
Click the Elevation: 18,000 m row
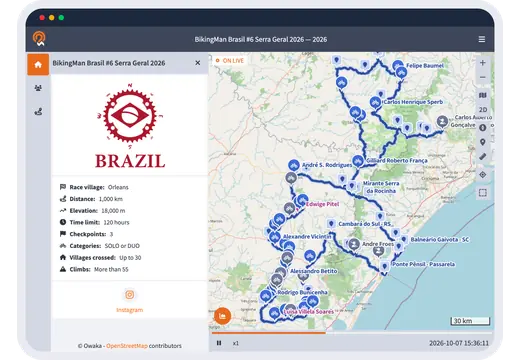[x=92, y=211]
